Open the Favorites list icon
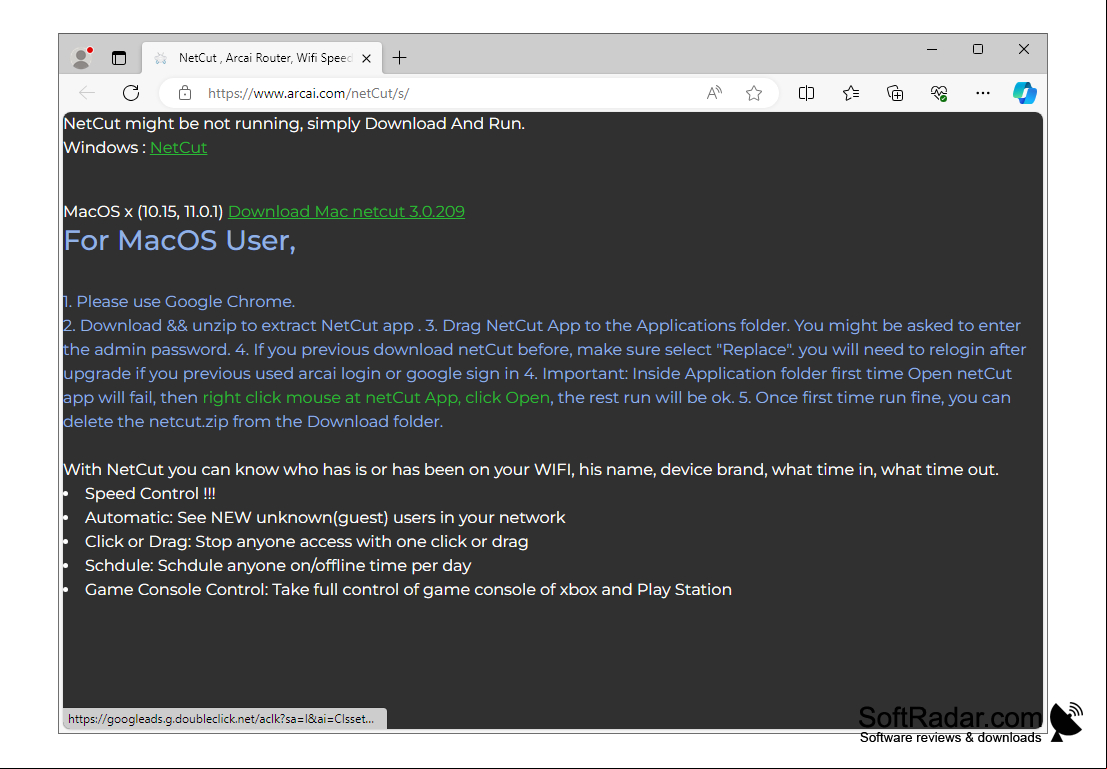1107x769 pixels. coord(851,93)
